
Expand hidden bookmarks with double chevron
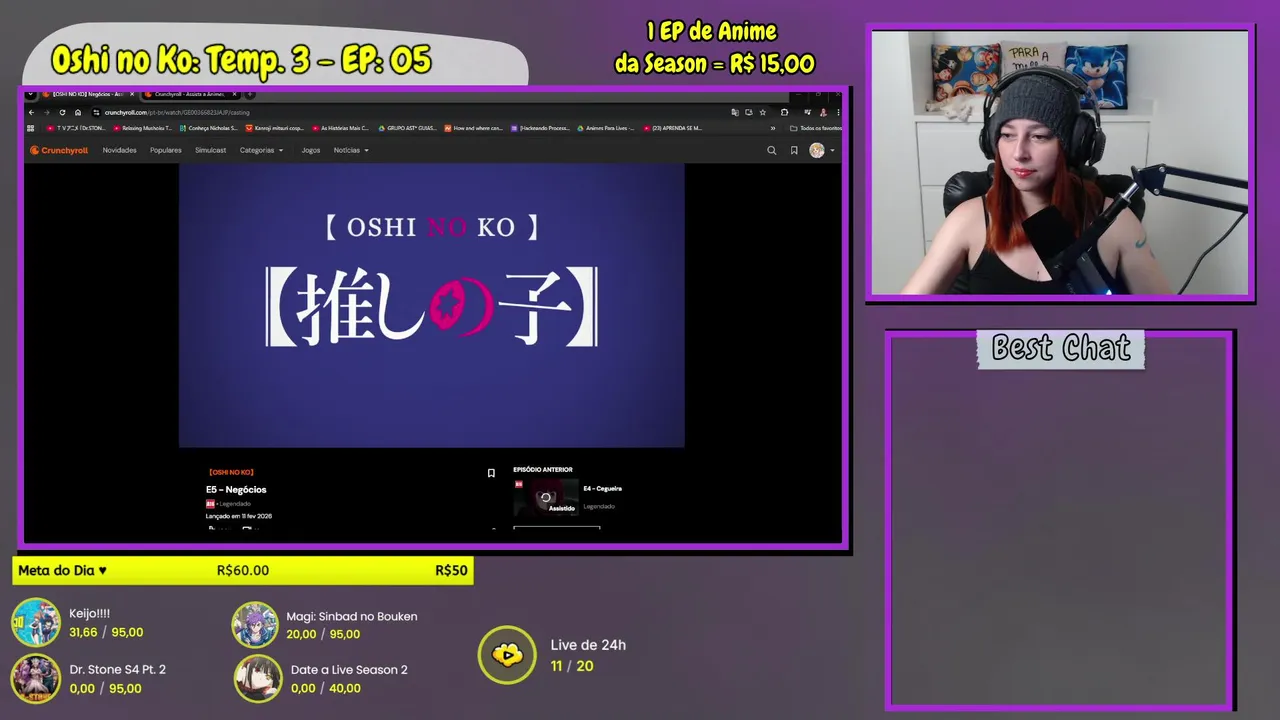(772, 128)
